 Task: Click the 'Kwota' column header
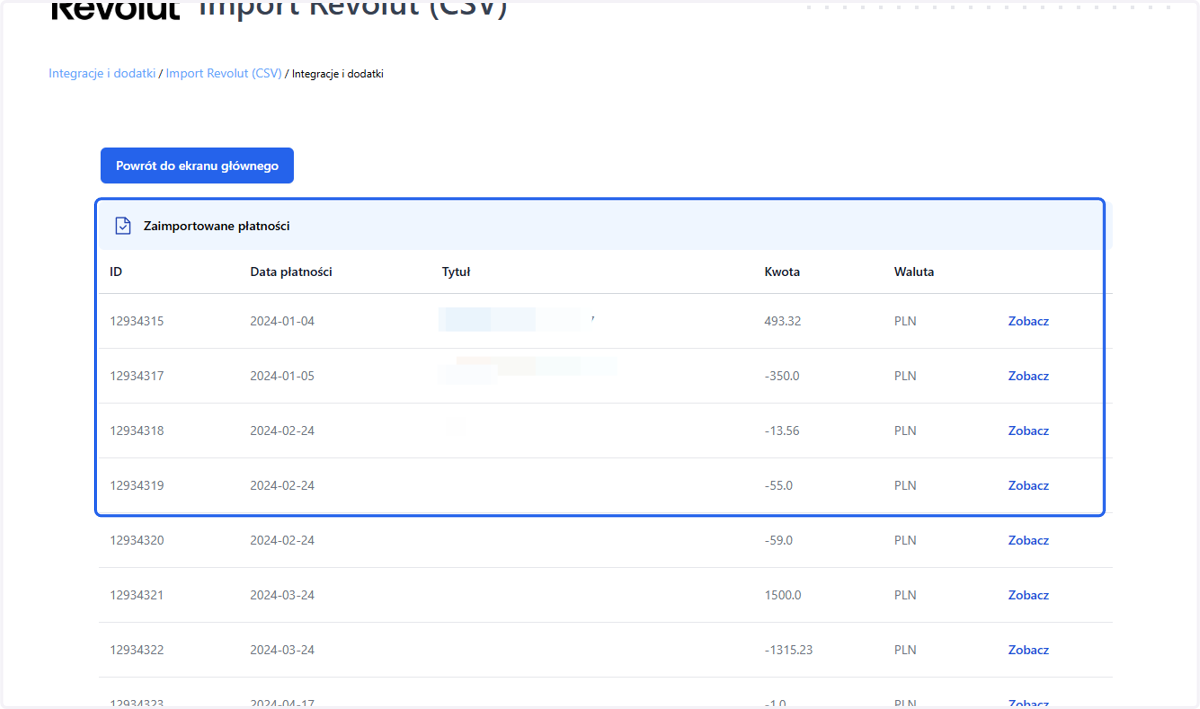coord(782,272)
